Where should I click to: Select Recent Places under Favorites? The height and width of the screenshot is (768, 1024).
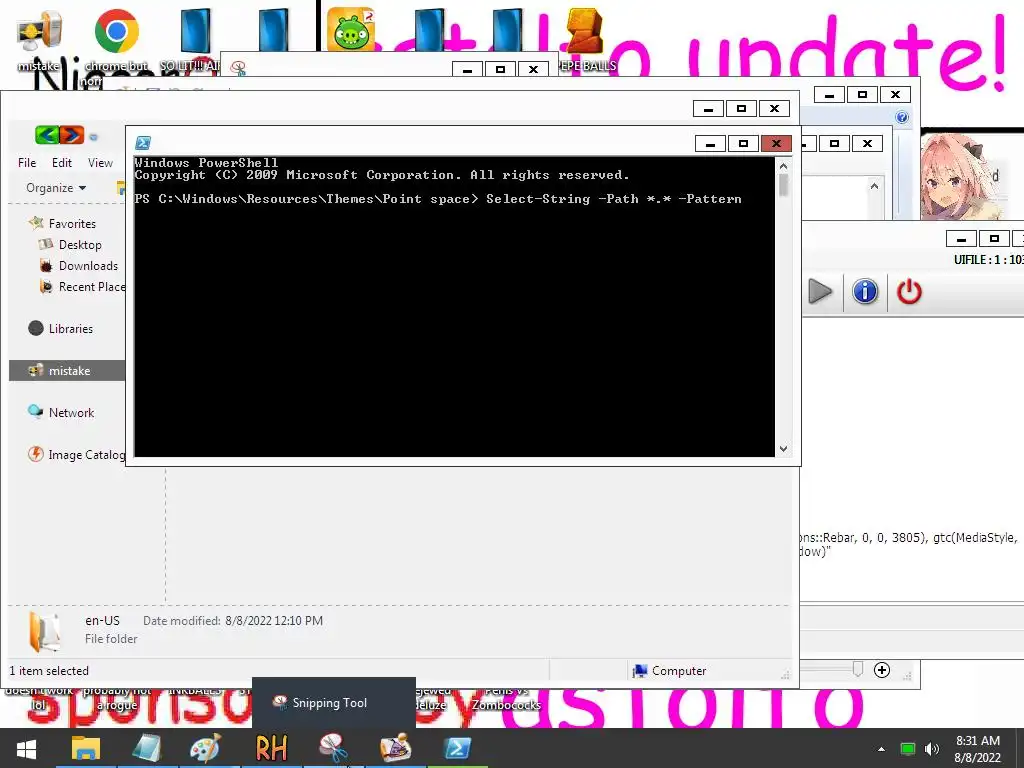82,287
